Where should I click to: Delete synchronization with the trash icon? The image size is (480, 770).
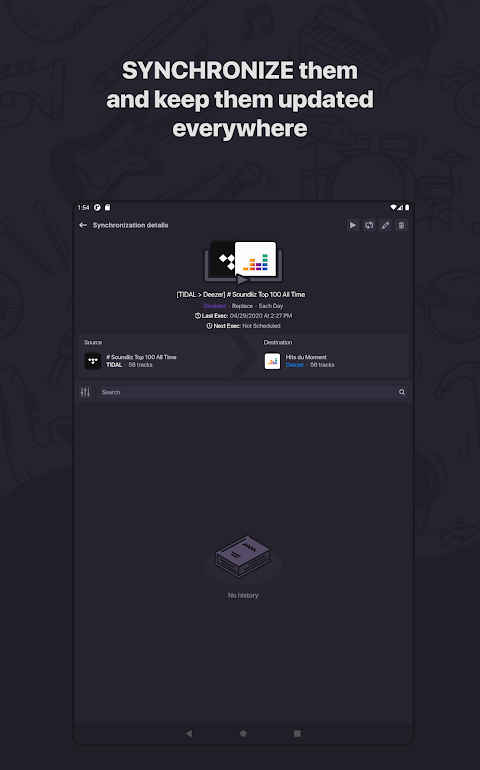click(x=401, y=225)
